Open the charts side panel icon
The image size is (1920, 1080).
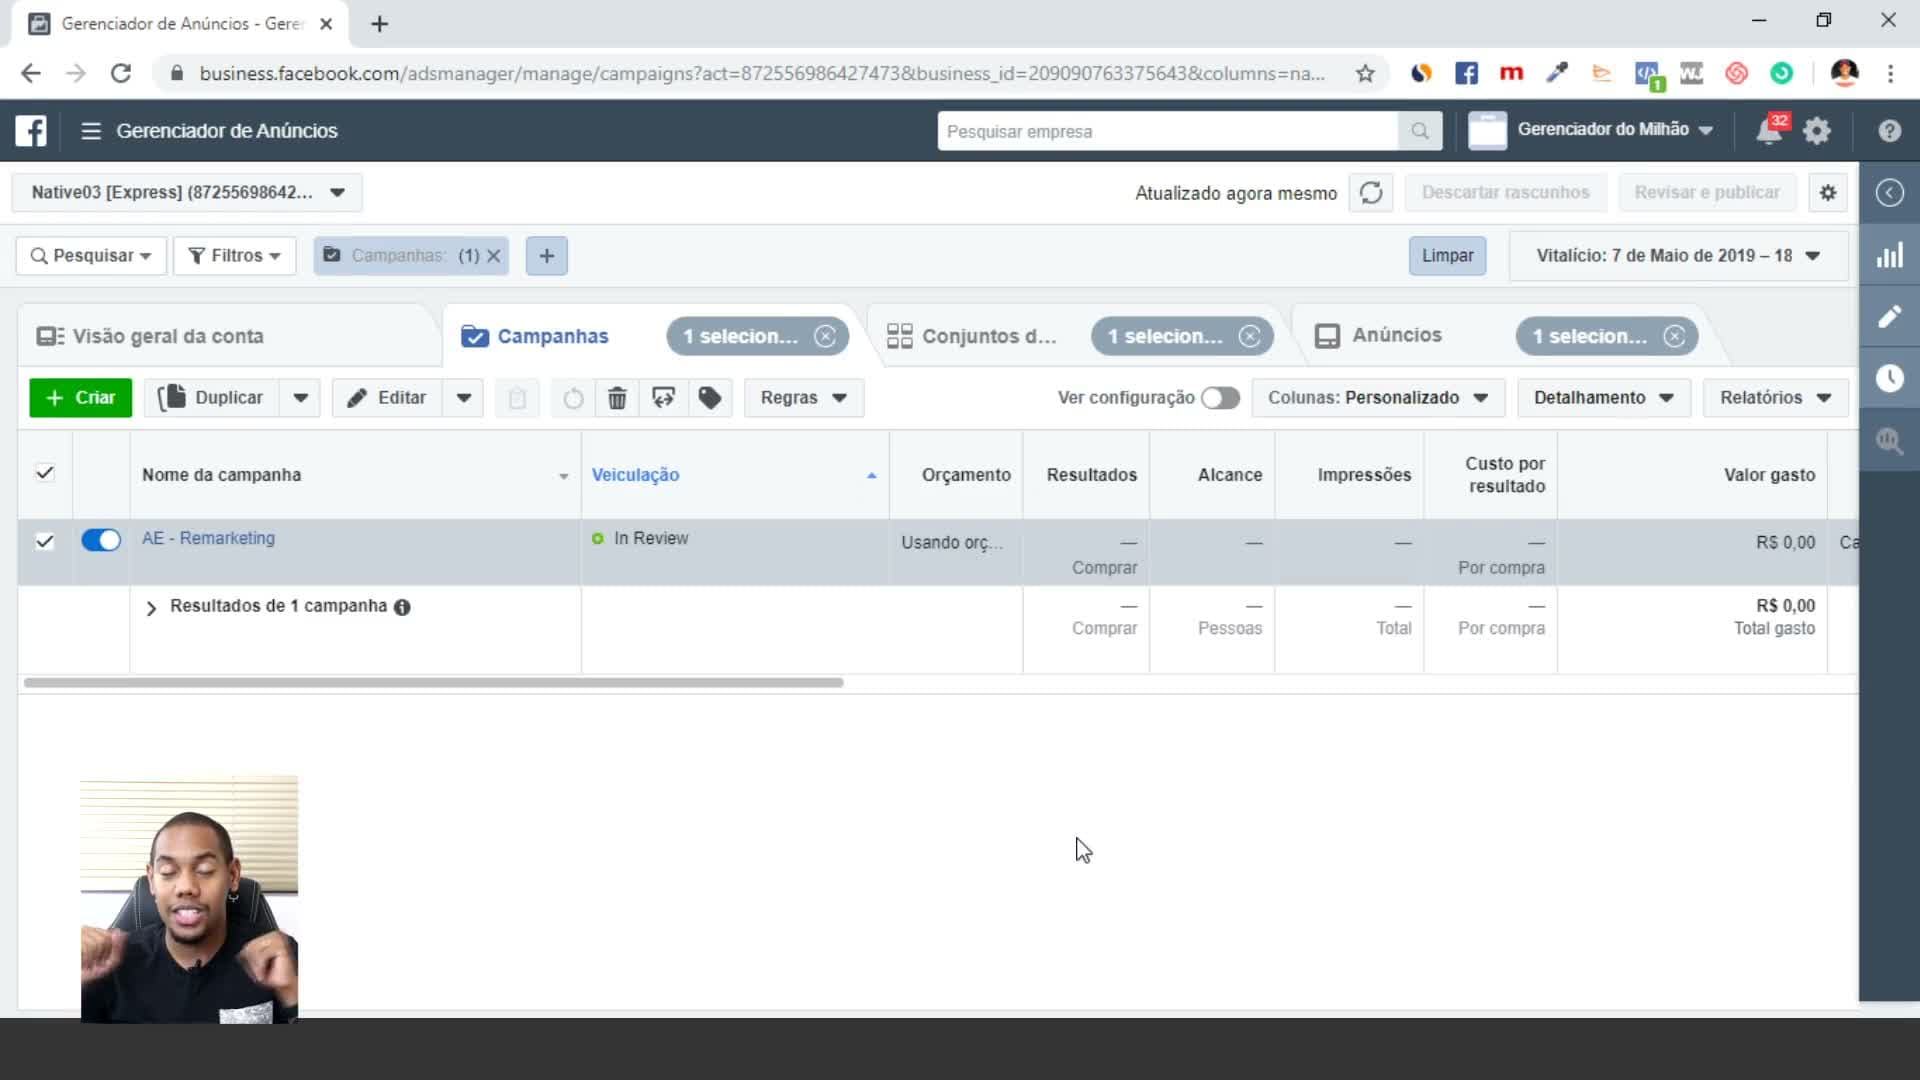pos(1889,255)
